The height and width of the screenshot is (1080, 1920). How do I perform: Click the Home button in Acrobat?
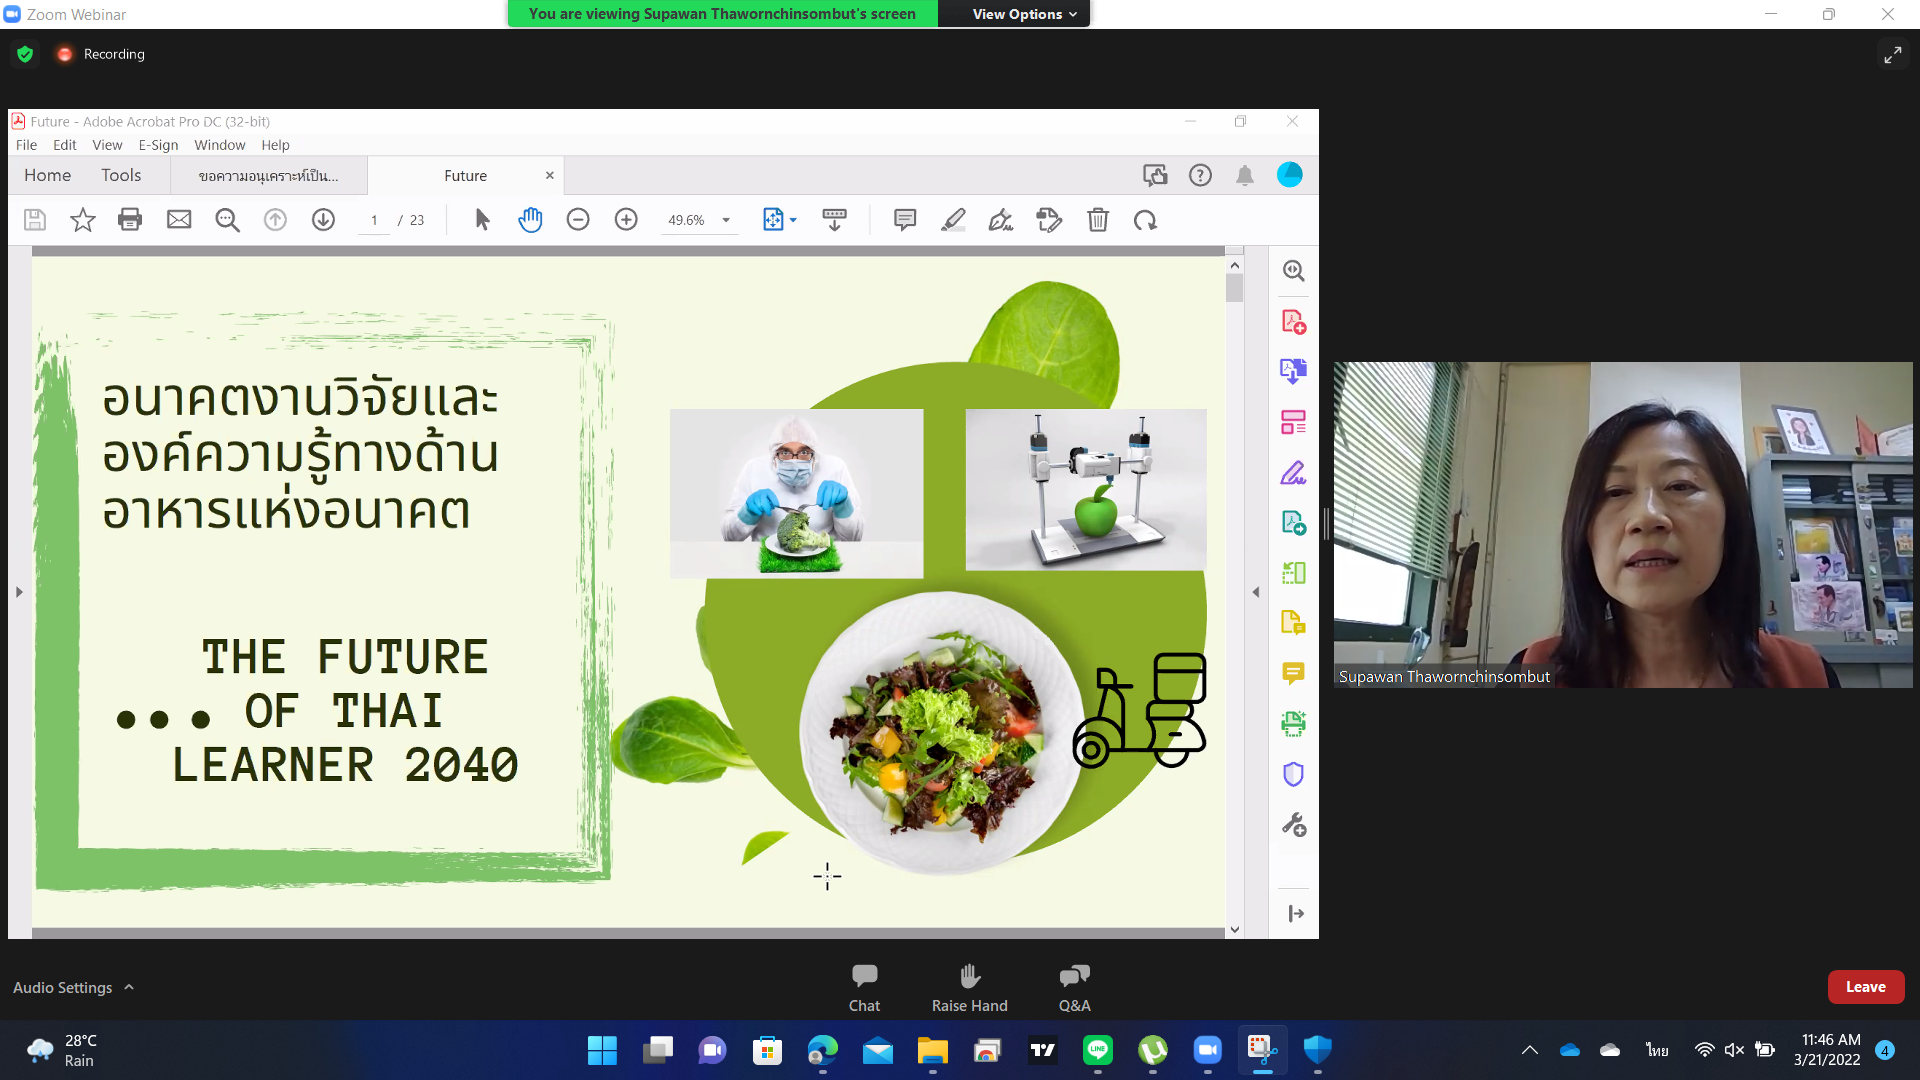pyautogui.click(x=47, y=175)
